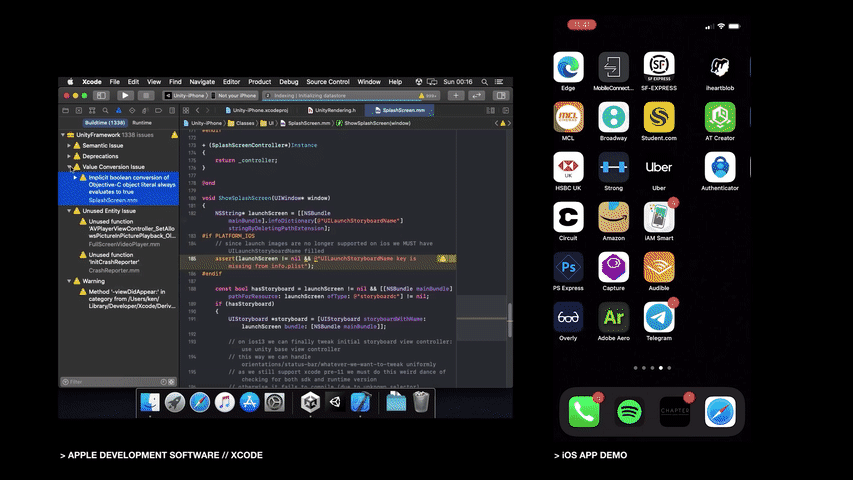
Task: Open the Unity-iPhone scheme selector
Action: [187, 96]
